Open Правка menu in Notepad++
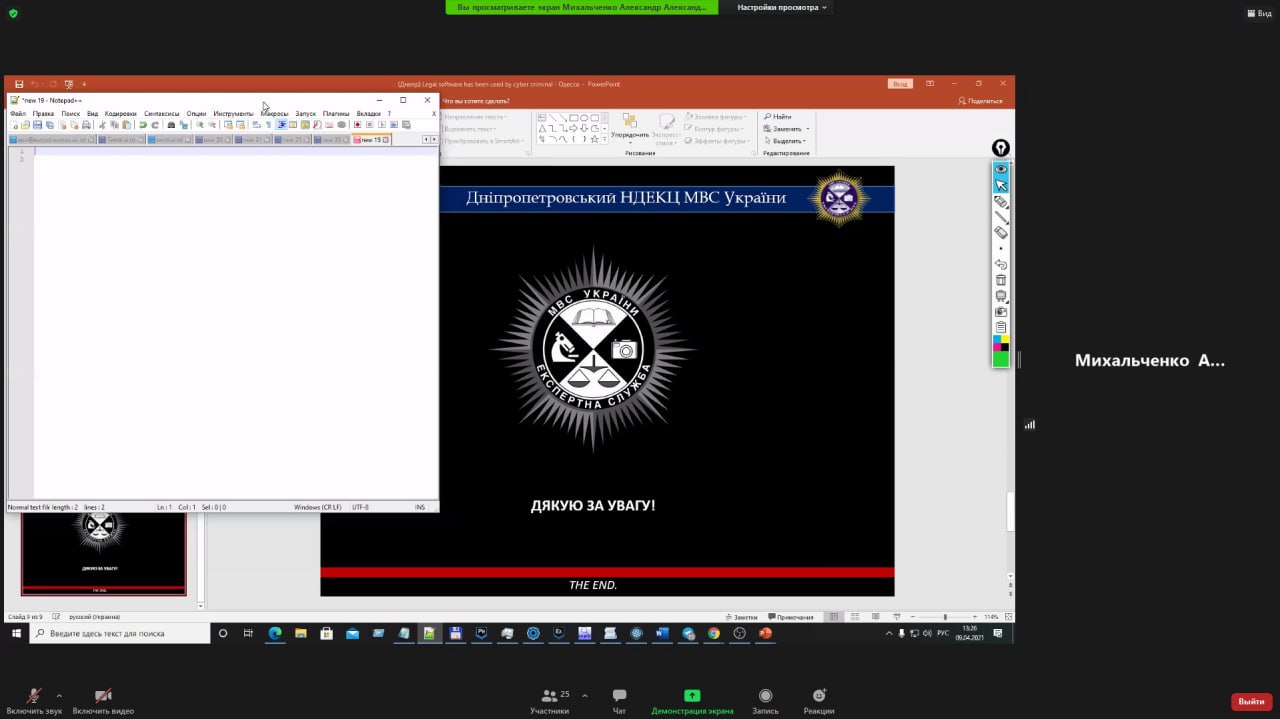1280x719 pixels. pos(43,114)
